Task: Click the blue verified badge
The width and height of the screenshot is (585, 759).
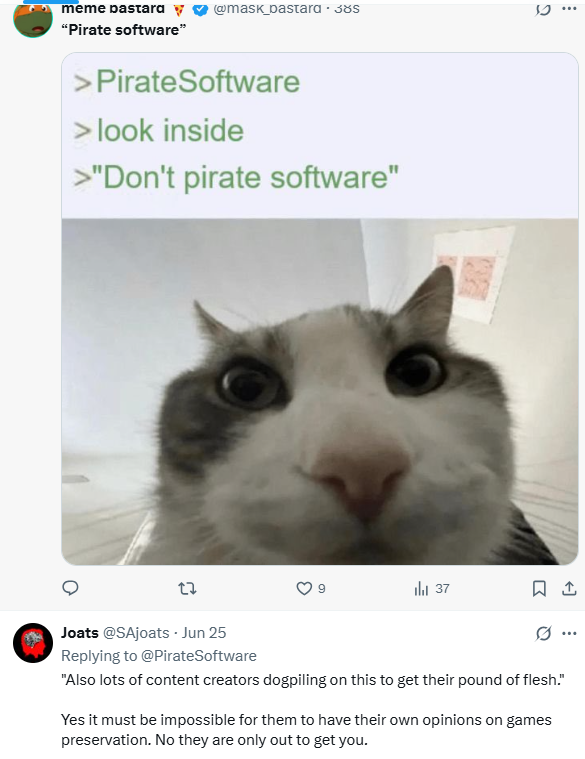Action: coord(200,9)
